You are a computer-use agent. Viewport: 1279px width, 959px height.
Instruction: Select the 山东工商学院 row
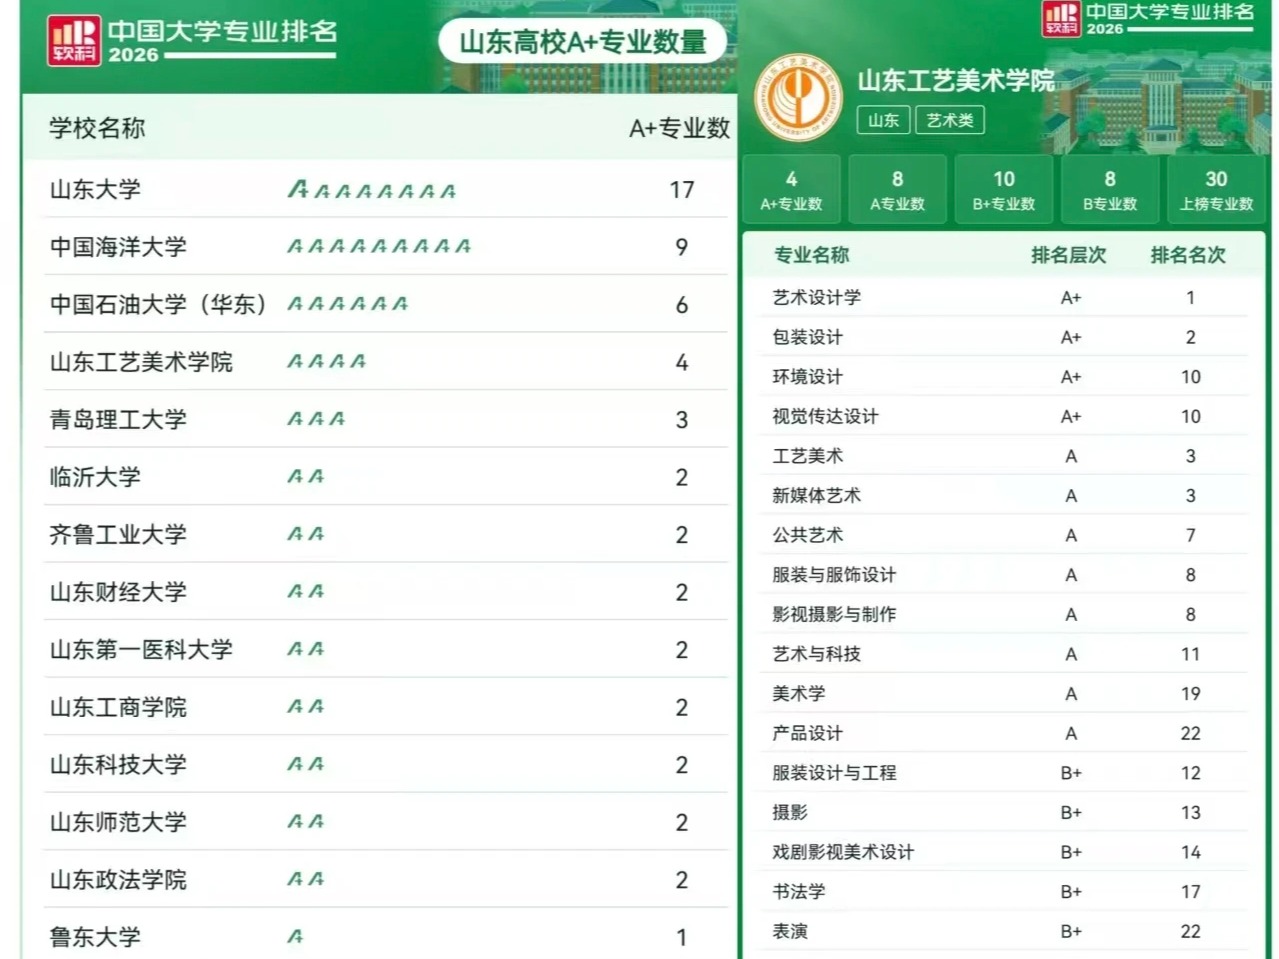coord(385,707)
